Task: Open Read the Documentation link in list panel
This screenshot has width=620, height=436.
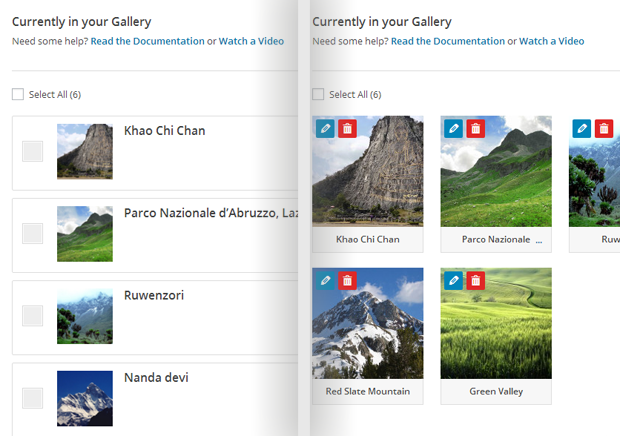Action: [147, 41]
